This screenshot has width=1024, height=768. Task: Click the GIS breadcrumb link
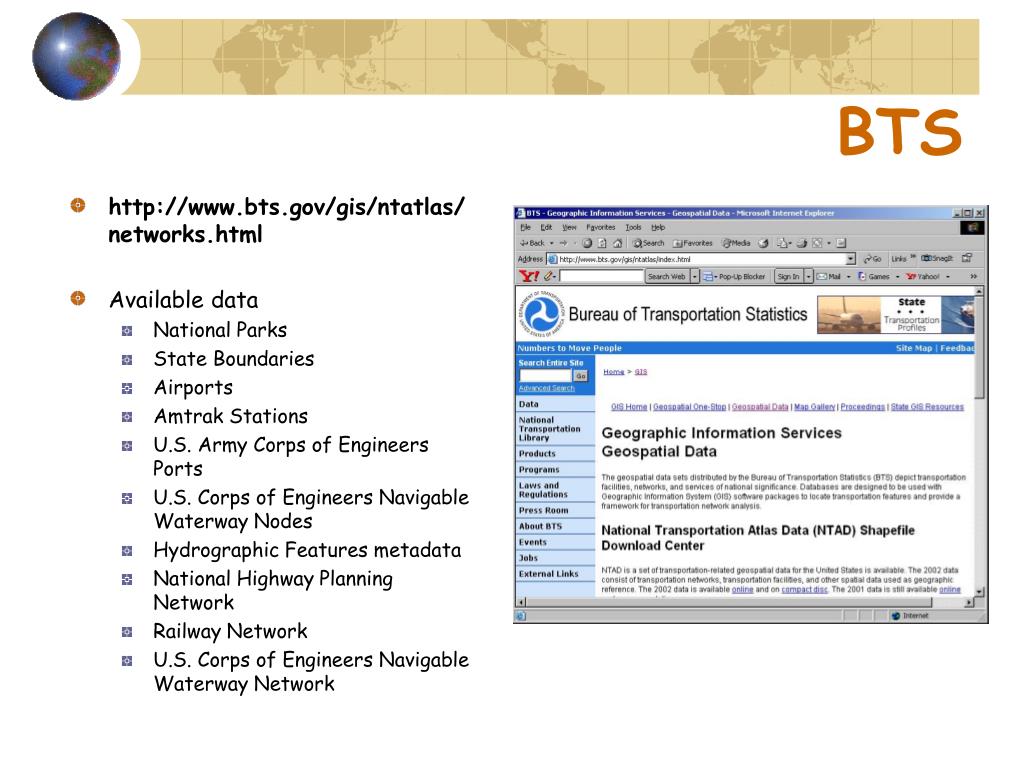(641, 372)
